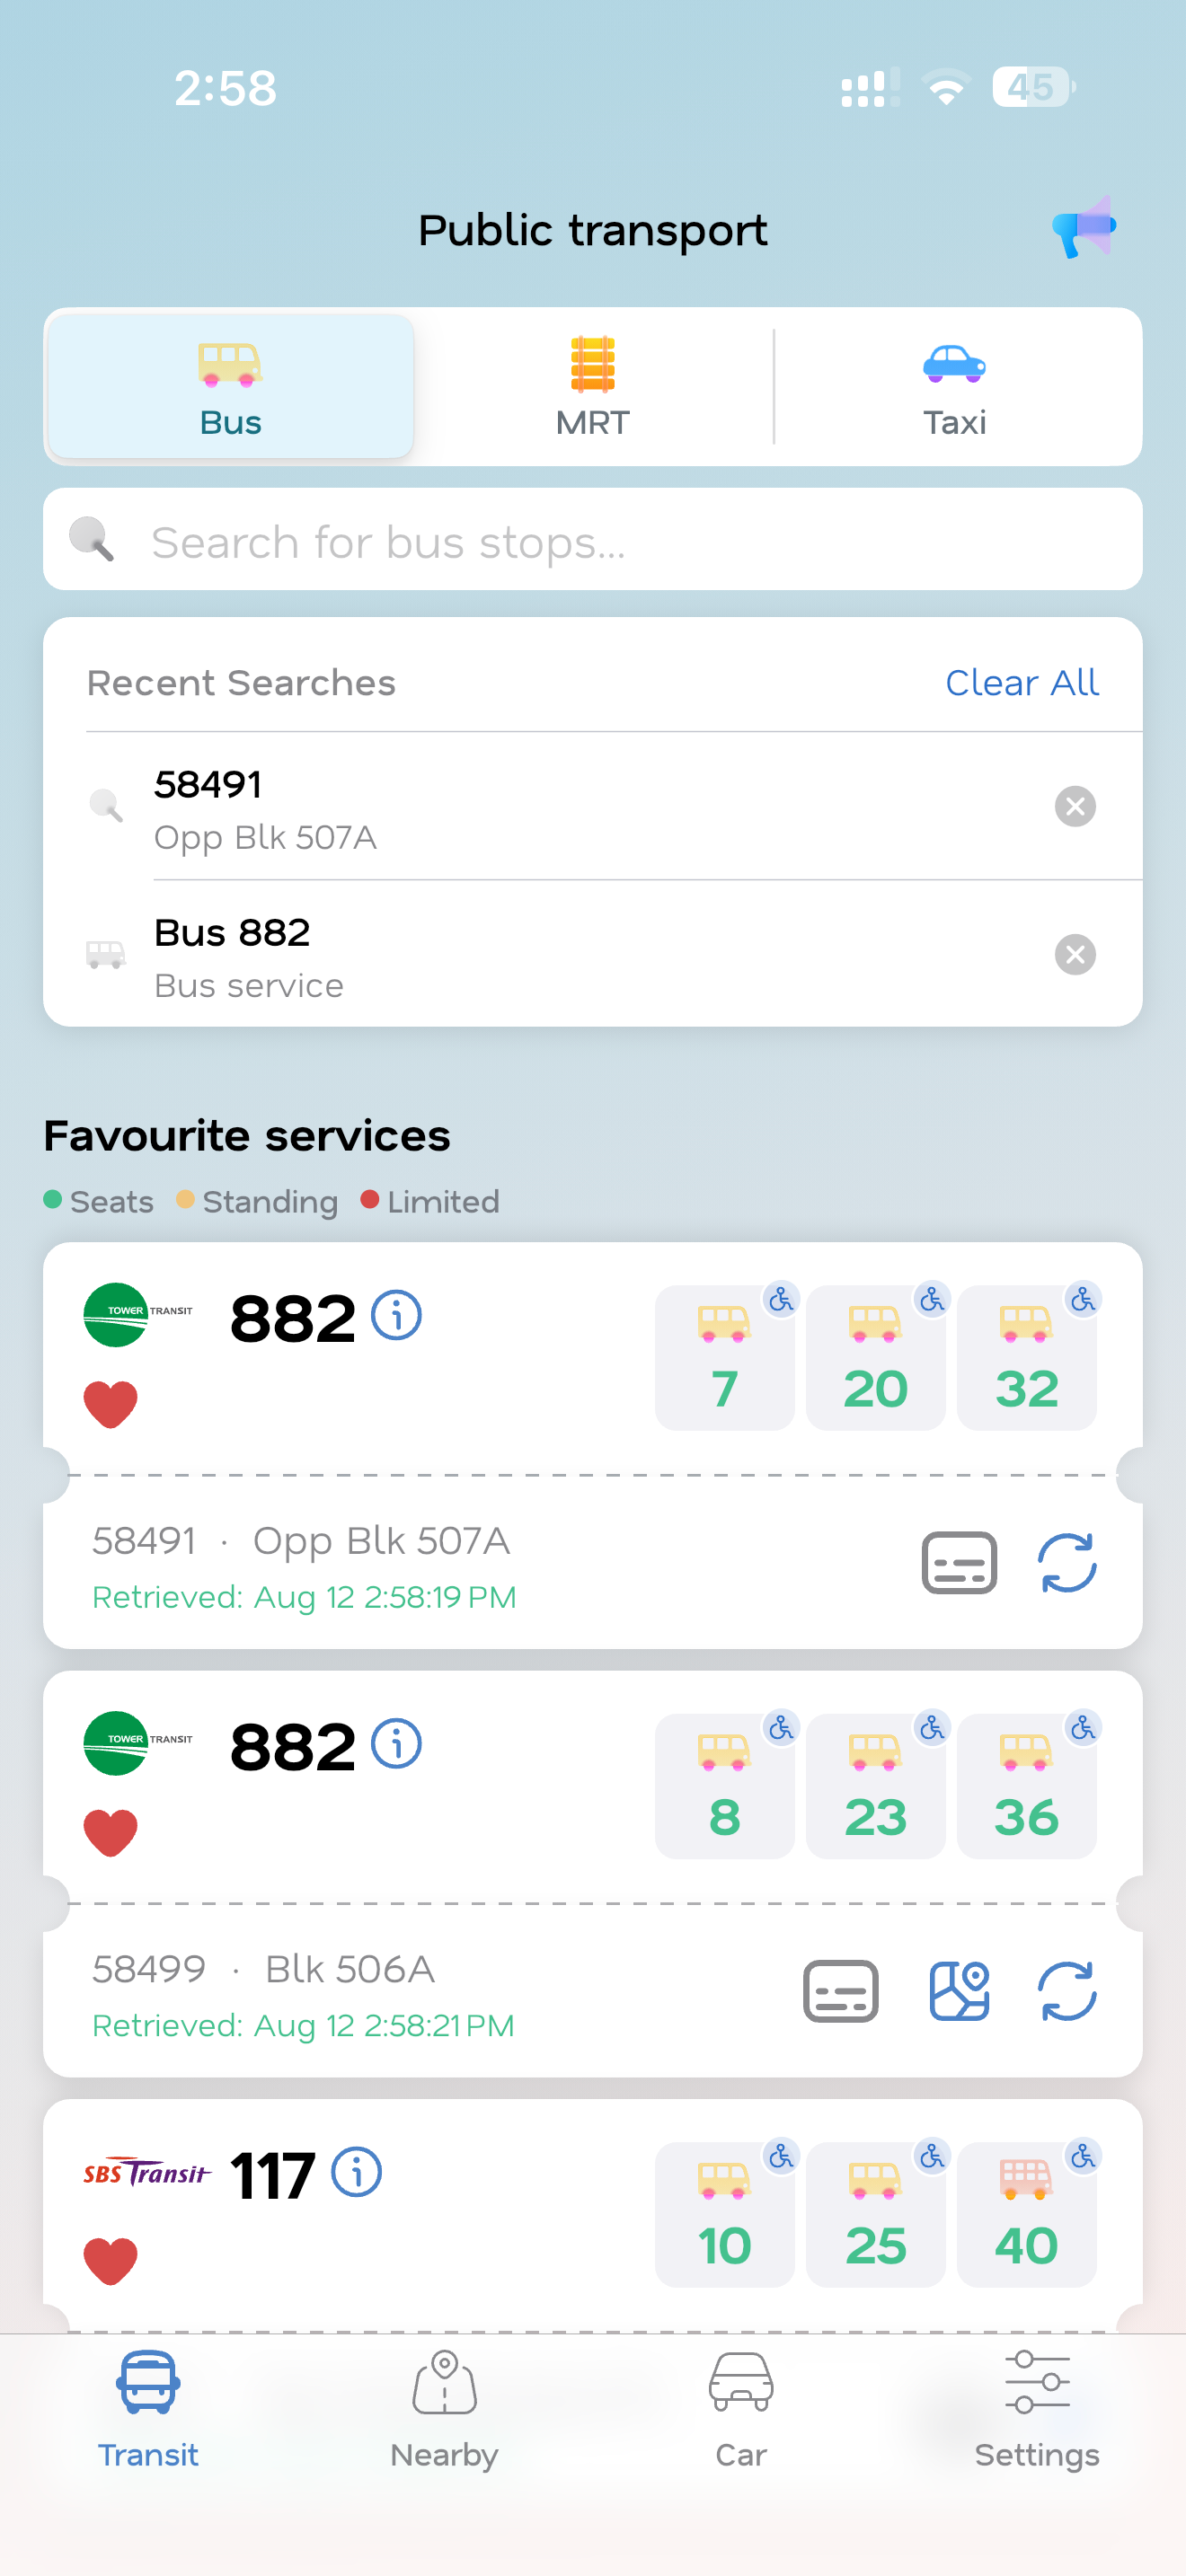Switch to the Taxi tab
This screenshot has height=2576, width=1186.
pos(955,387)
